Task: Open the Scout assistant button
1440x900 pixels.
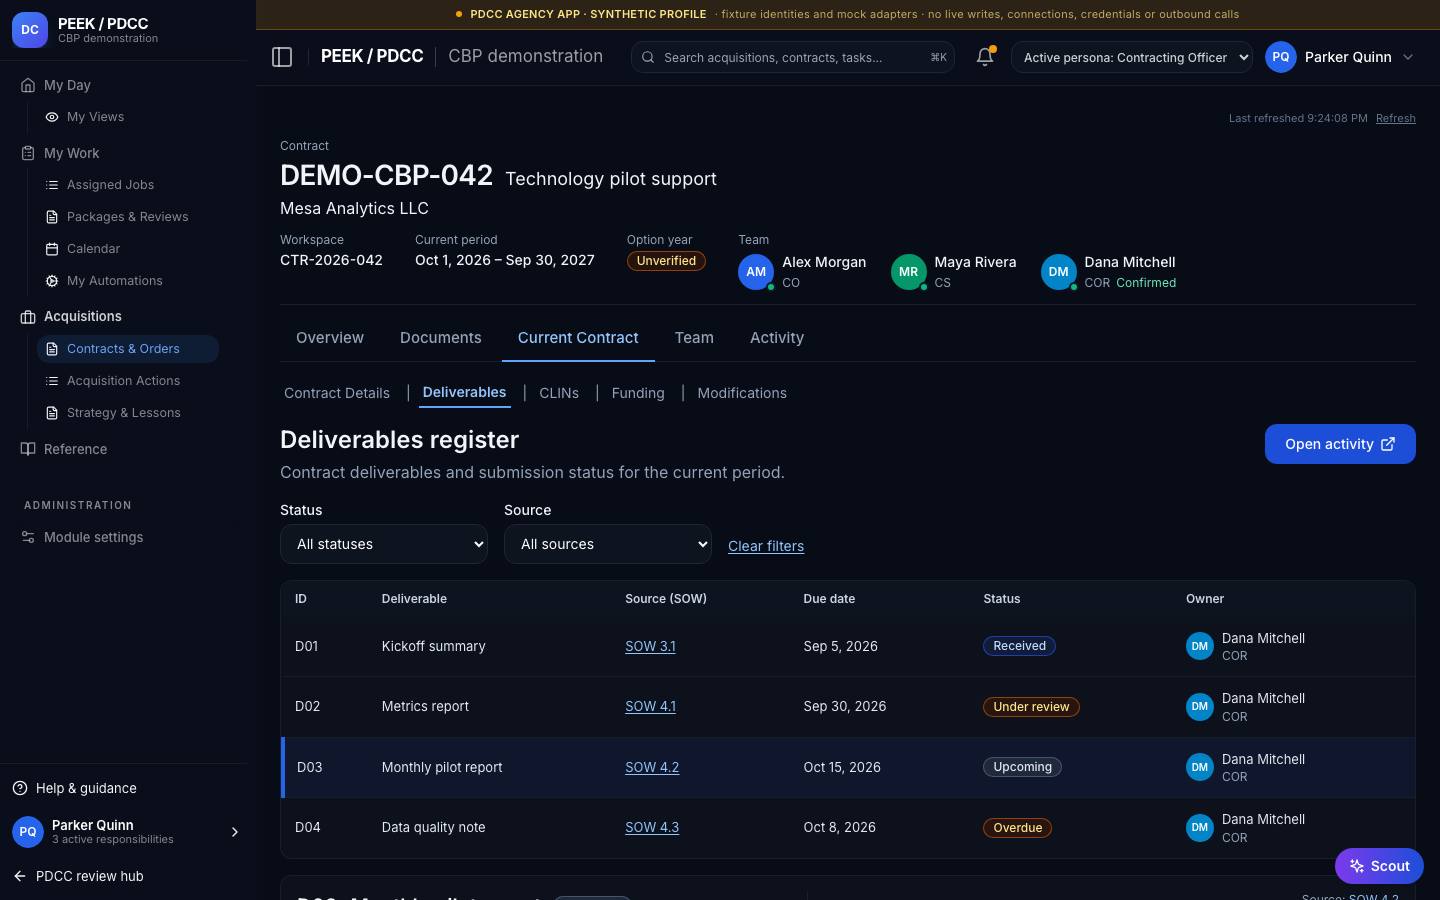Action: [1379, 866]
